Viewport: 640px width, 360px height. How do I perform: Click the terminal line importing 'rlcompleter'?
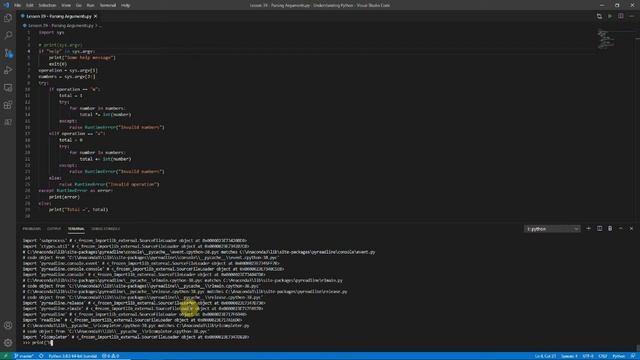click(x=136, y=337)
